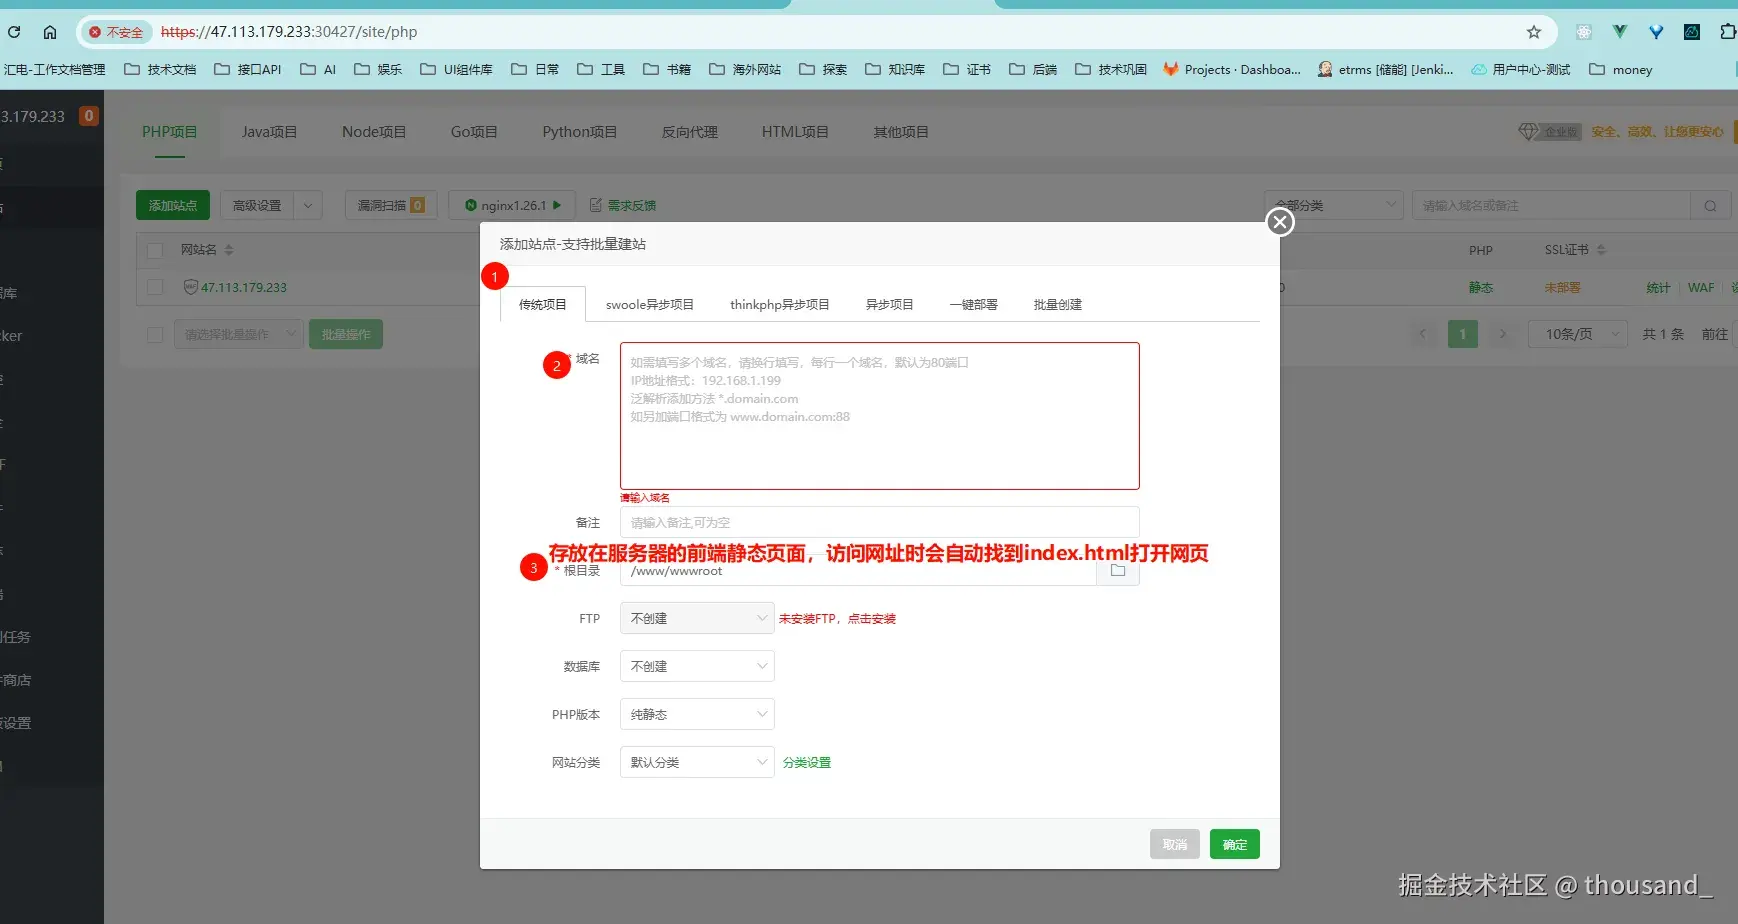The width and height of the screenshot is (1738, 924).
Task: Open the 海外网站 bookmark folder
Action: point(745,70)
